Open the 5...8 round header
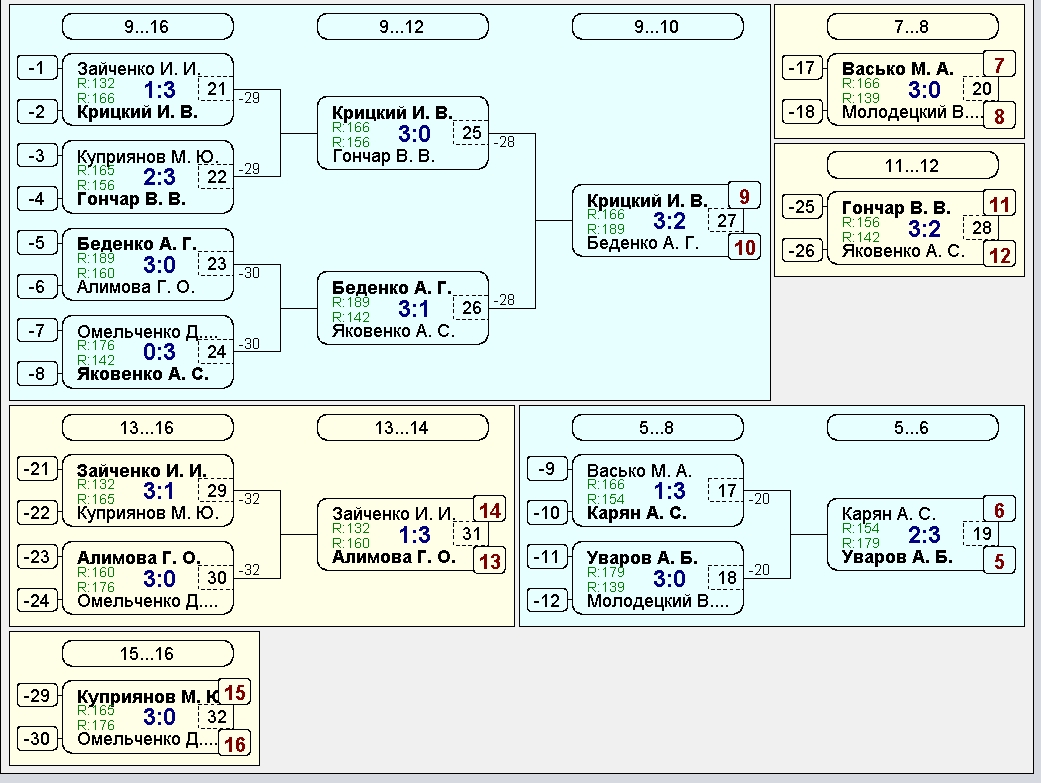 pyautogui.click(x=657, y=428)
